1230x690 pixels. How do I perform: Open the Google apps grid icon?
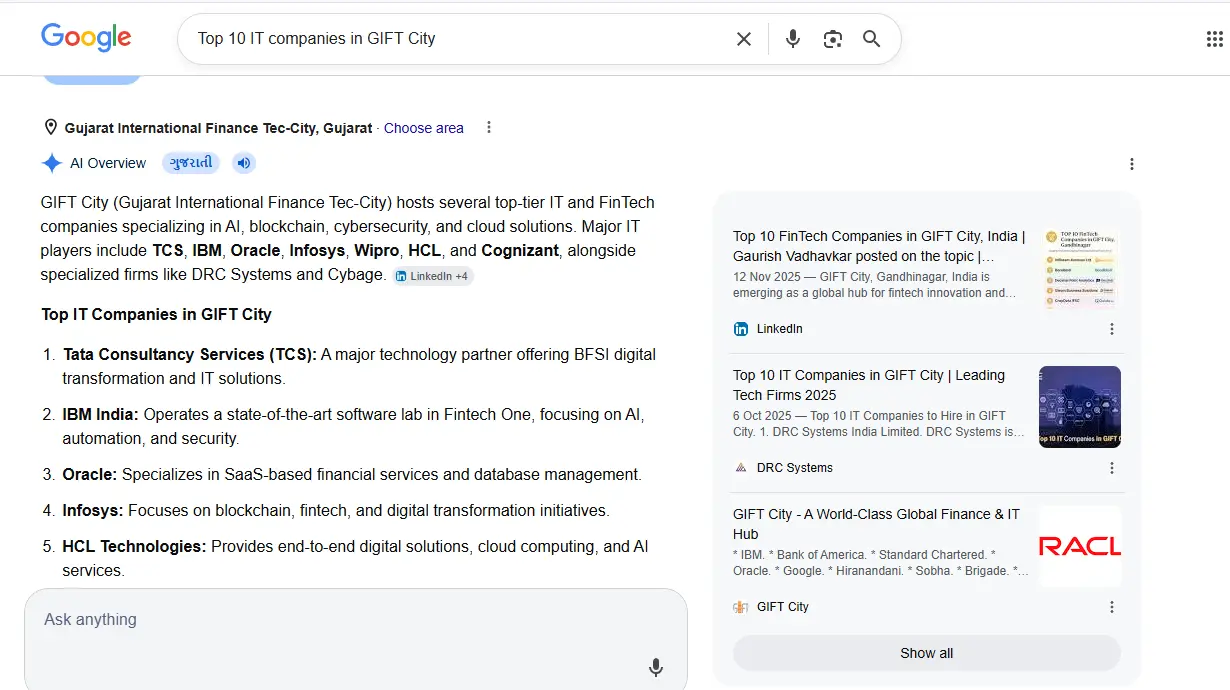(x=1215, y=39)
